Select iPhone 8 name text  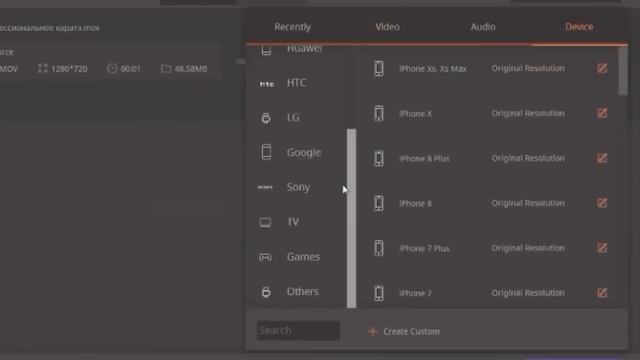415,203
